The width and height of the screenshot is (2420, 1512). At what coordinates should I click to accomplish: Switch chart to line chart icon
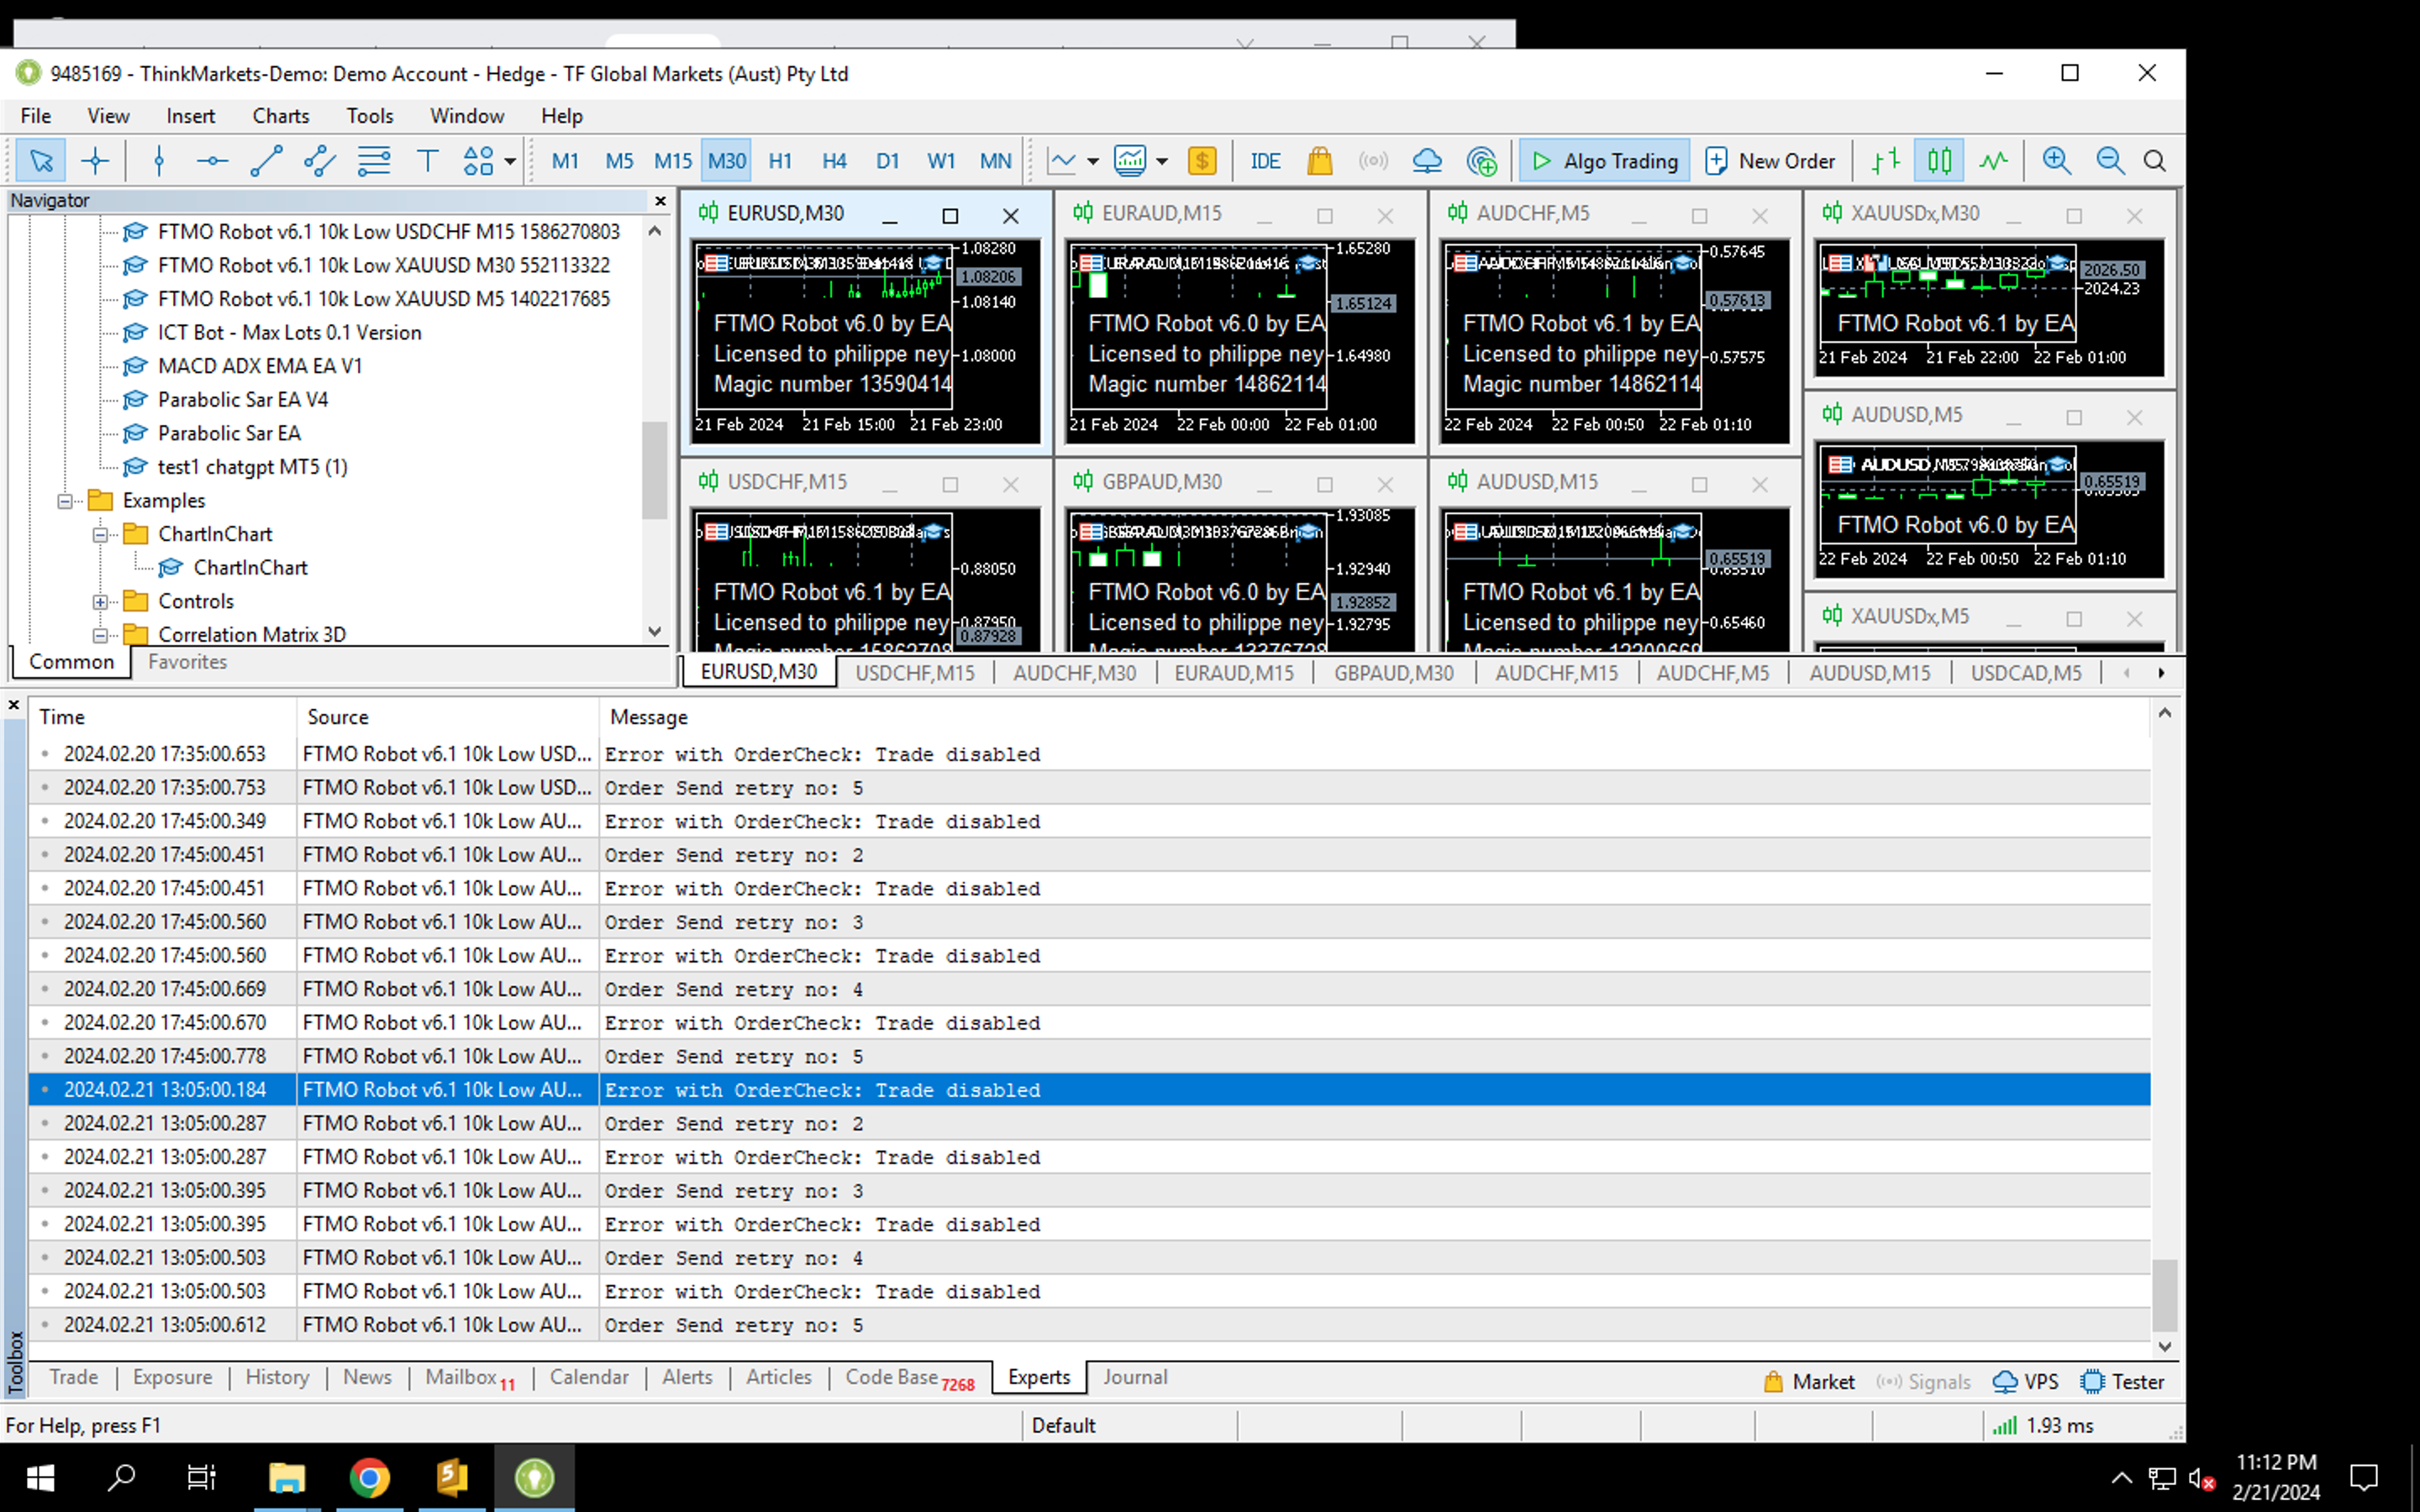pyautogui.click(x=1993, y=161)
